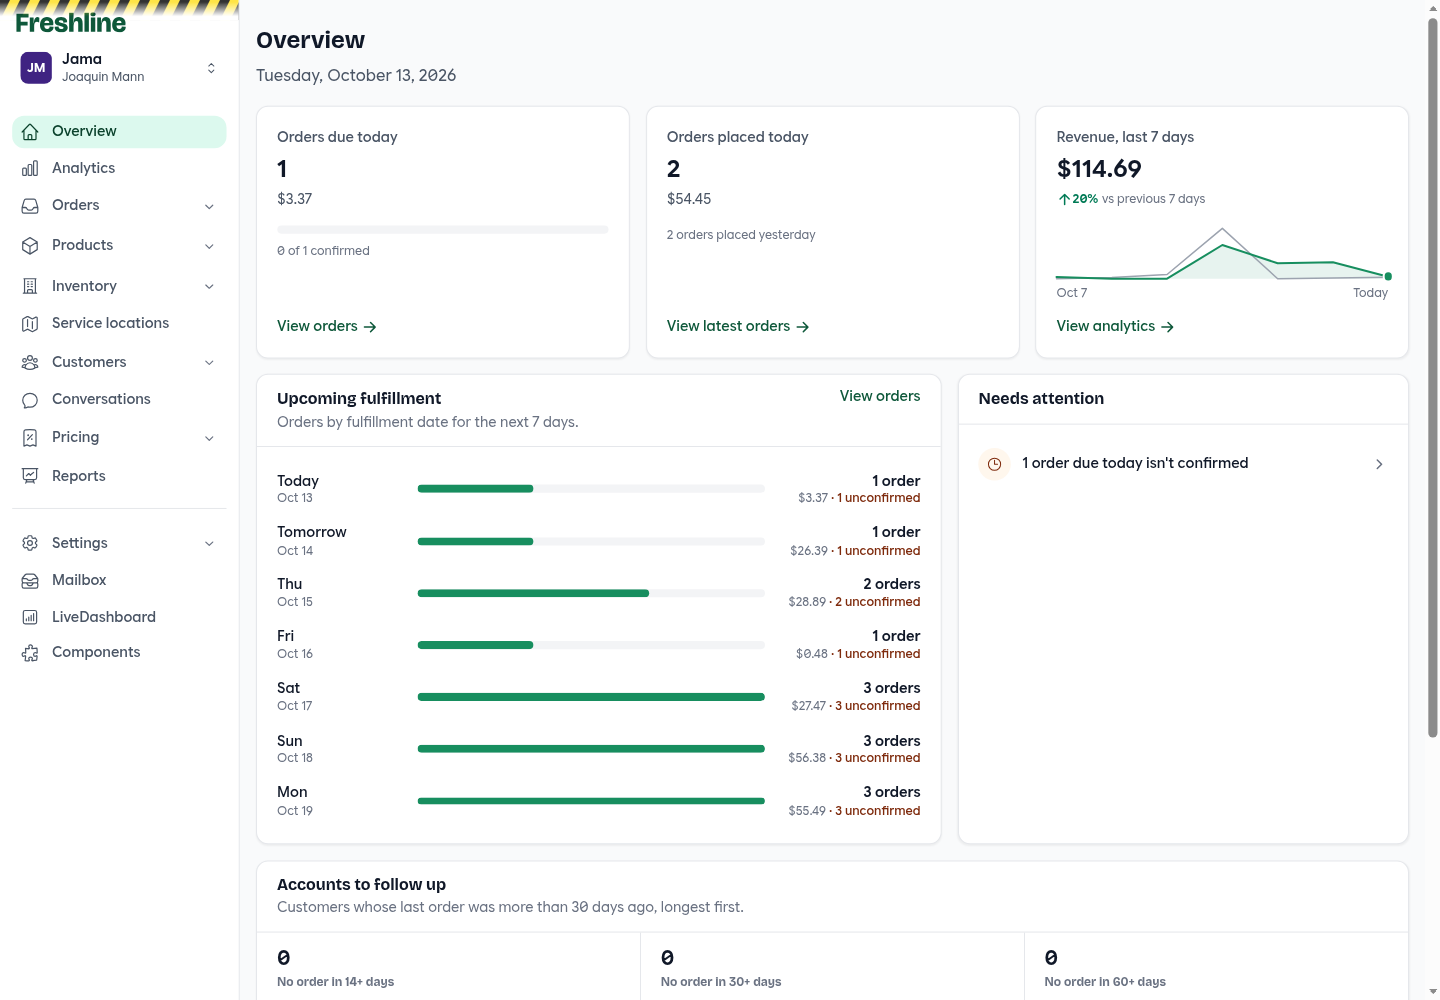This screenshot has height=1000, width=1440.
Task: Click the View latest orders link
Action: click(738, 326)
